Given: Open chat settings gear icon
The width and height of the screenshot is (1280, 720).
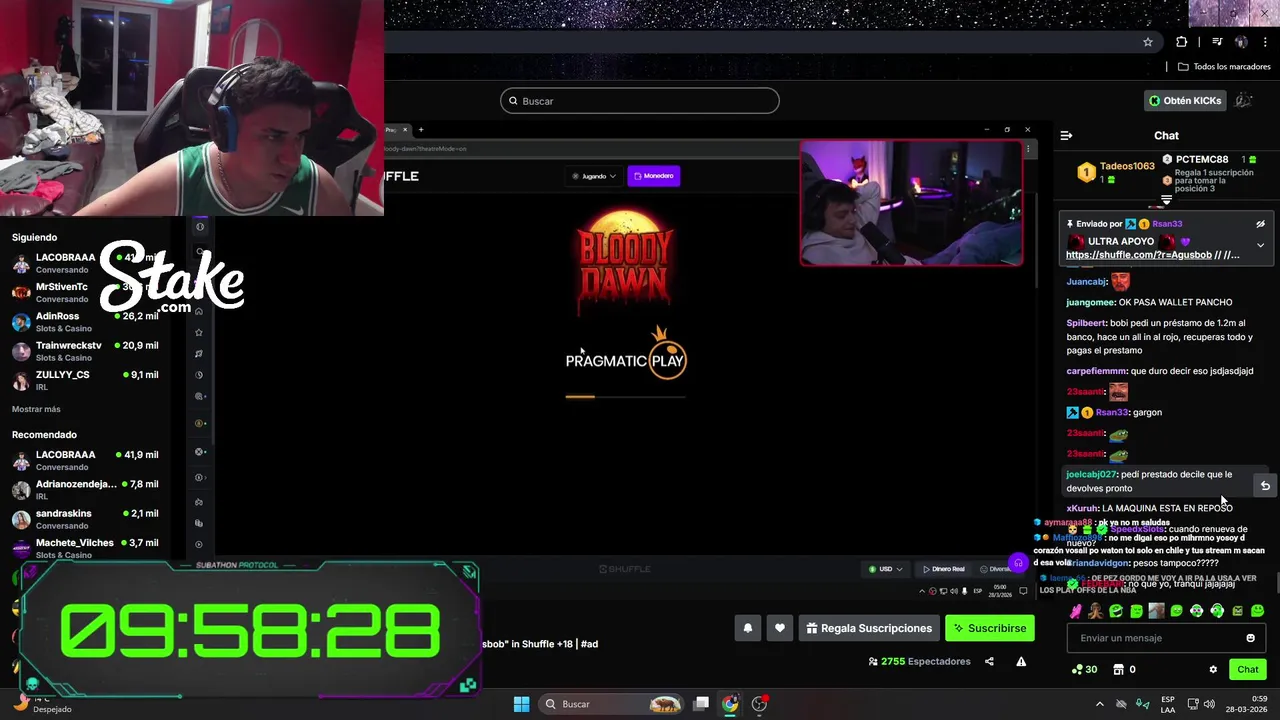Looking at the screenshot, I should tap(1213, 670).
